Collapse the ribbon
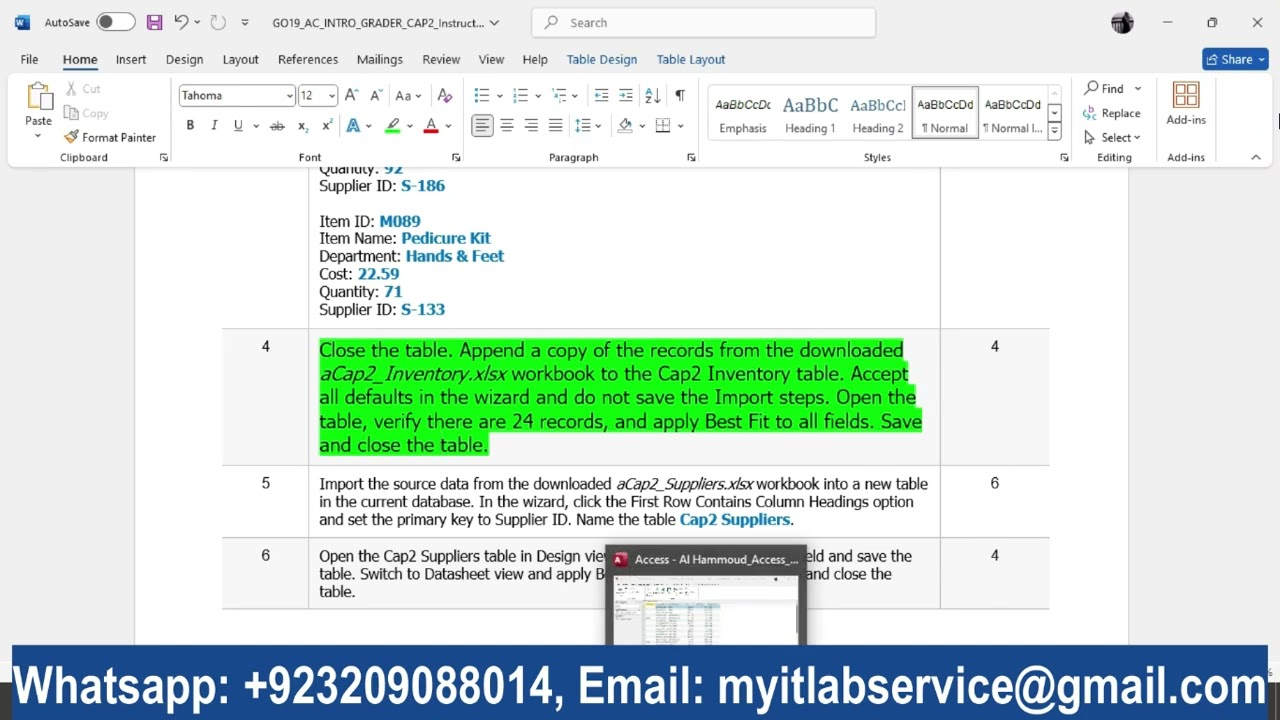 coord(1256,158)
